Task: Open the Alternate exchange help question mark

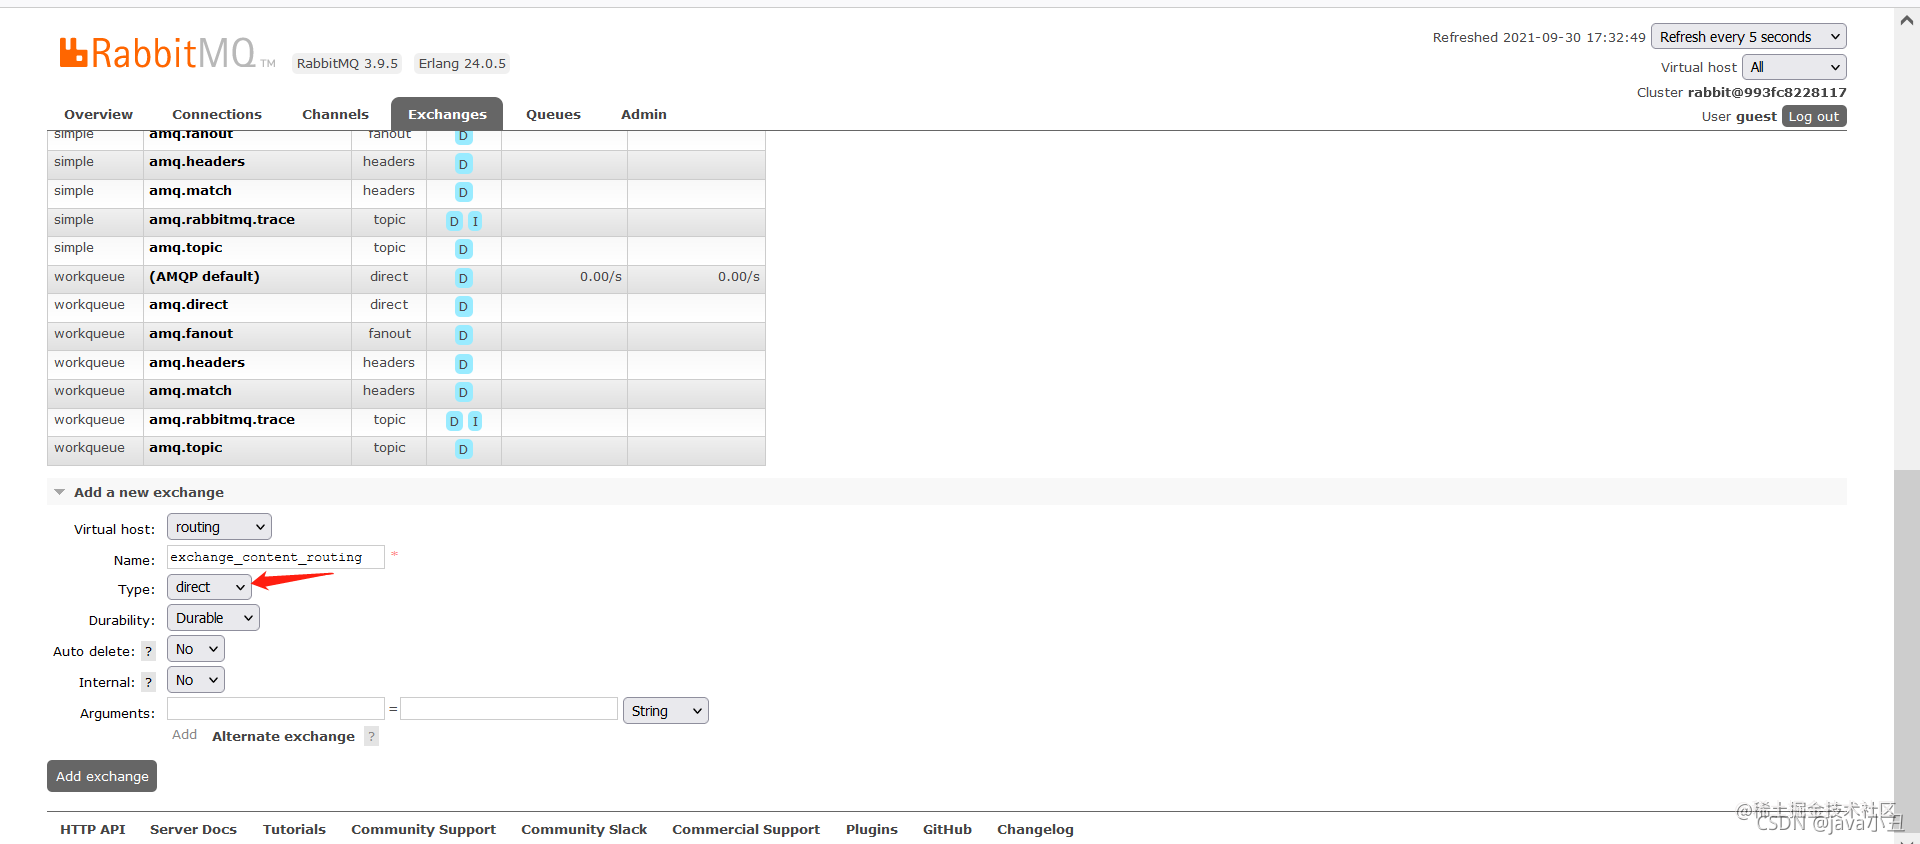Action: point(371,736)
